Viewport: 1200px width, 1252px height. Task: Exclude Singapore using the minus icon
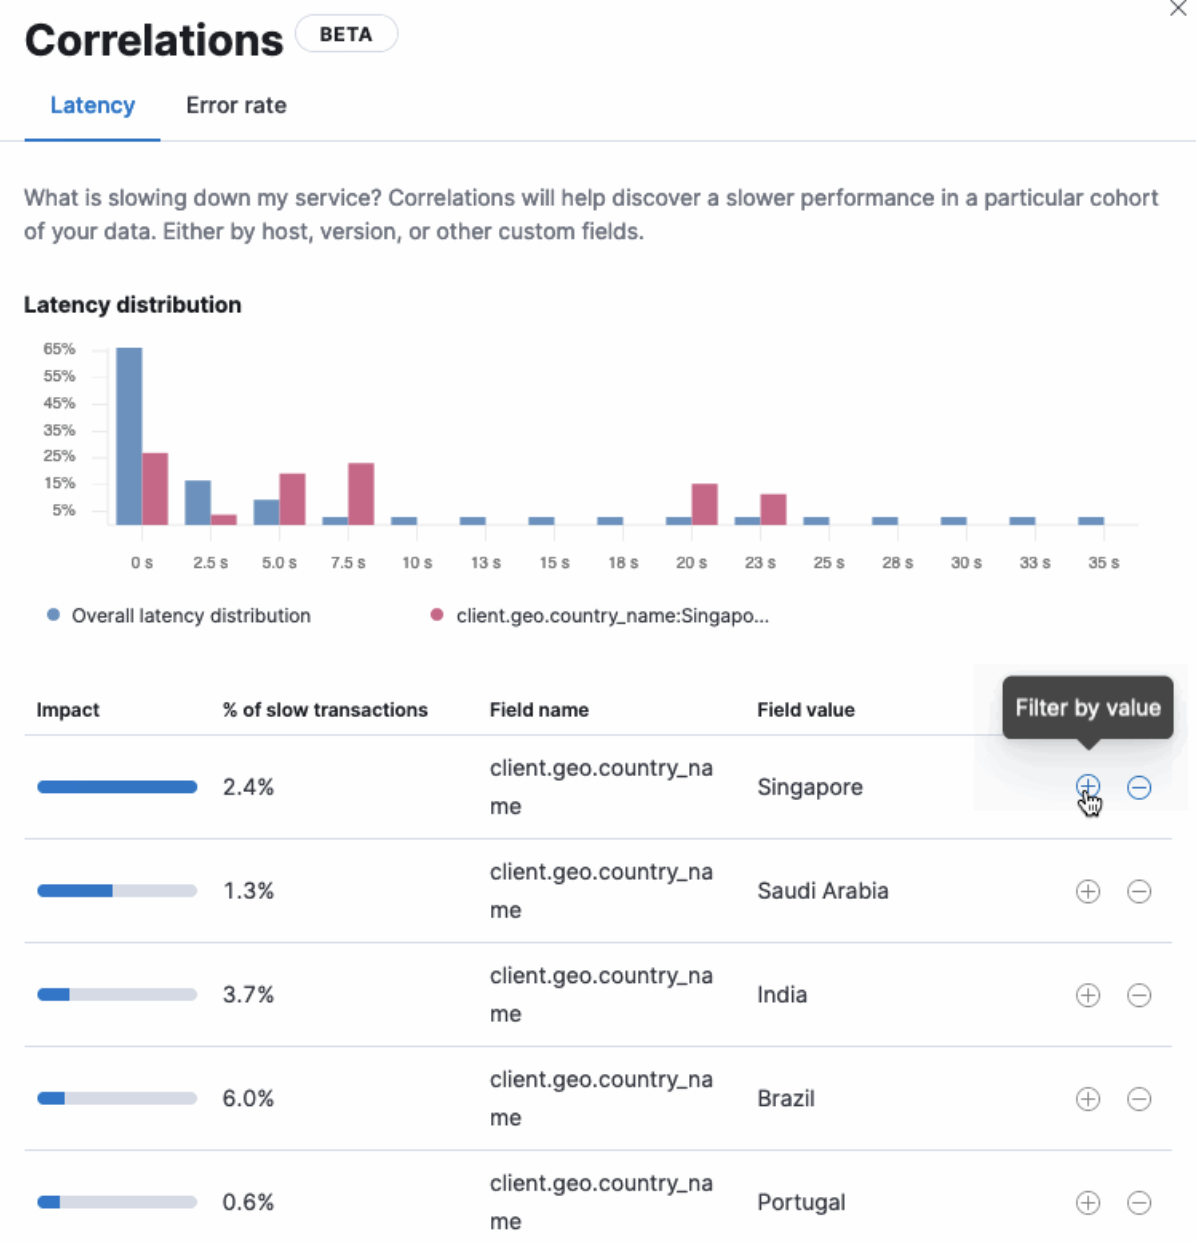(1139, 789)
